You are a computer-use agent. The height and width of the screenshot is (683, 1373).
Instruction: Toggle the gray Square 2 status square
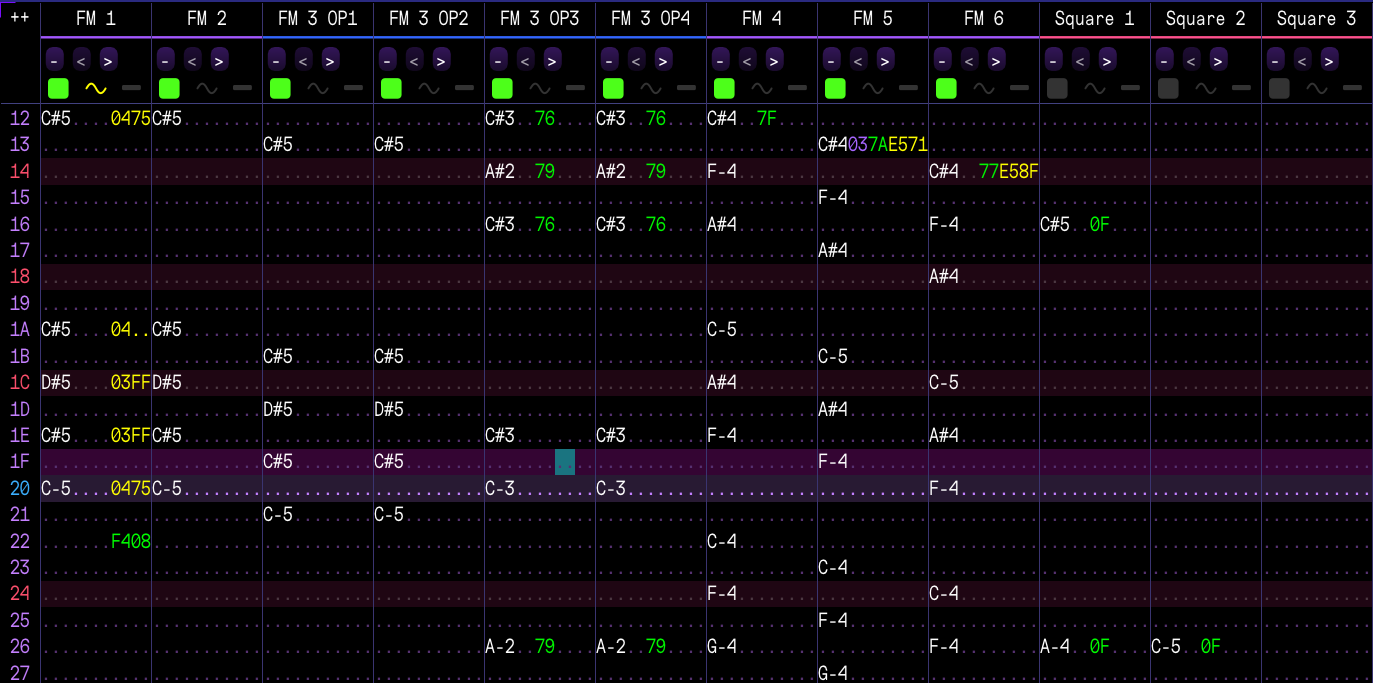(x=1168, y=88)
